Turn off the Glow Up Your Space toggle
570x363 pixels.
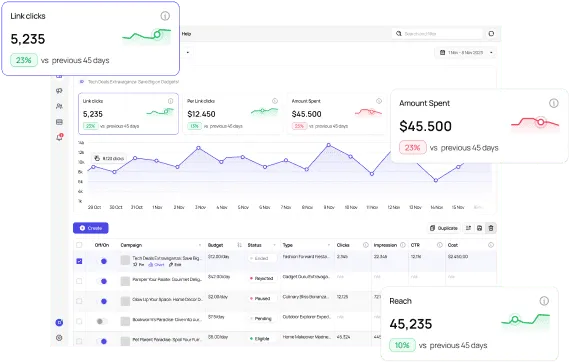[102, 301]
